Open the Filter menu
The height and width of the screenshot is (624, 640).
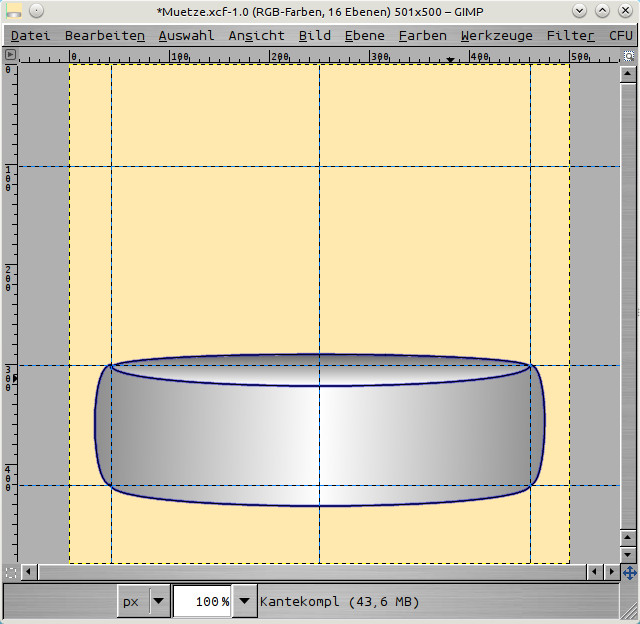[x=570, y=36]
